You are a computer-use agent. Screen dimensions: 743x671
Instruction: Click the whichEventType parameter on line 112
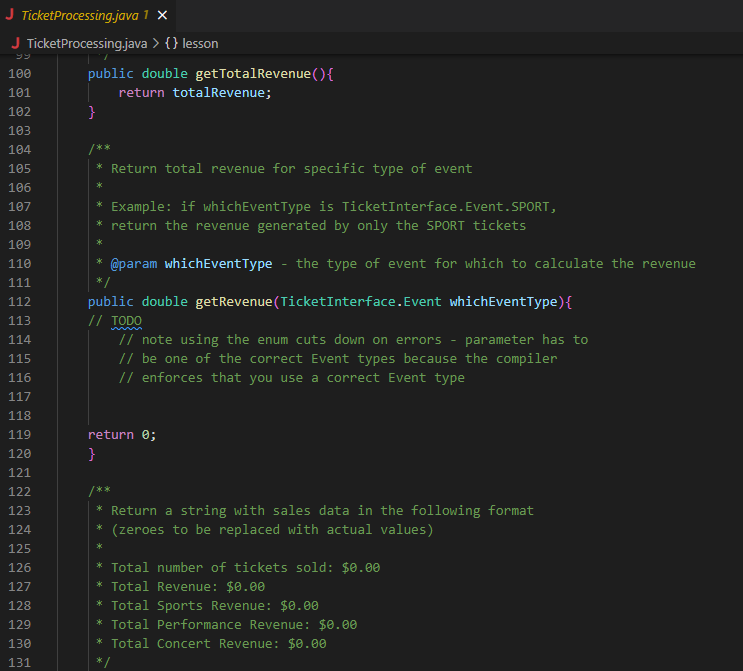click(x=503, y=302)
